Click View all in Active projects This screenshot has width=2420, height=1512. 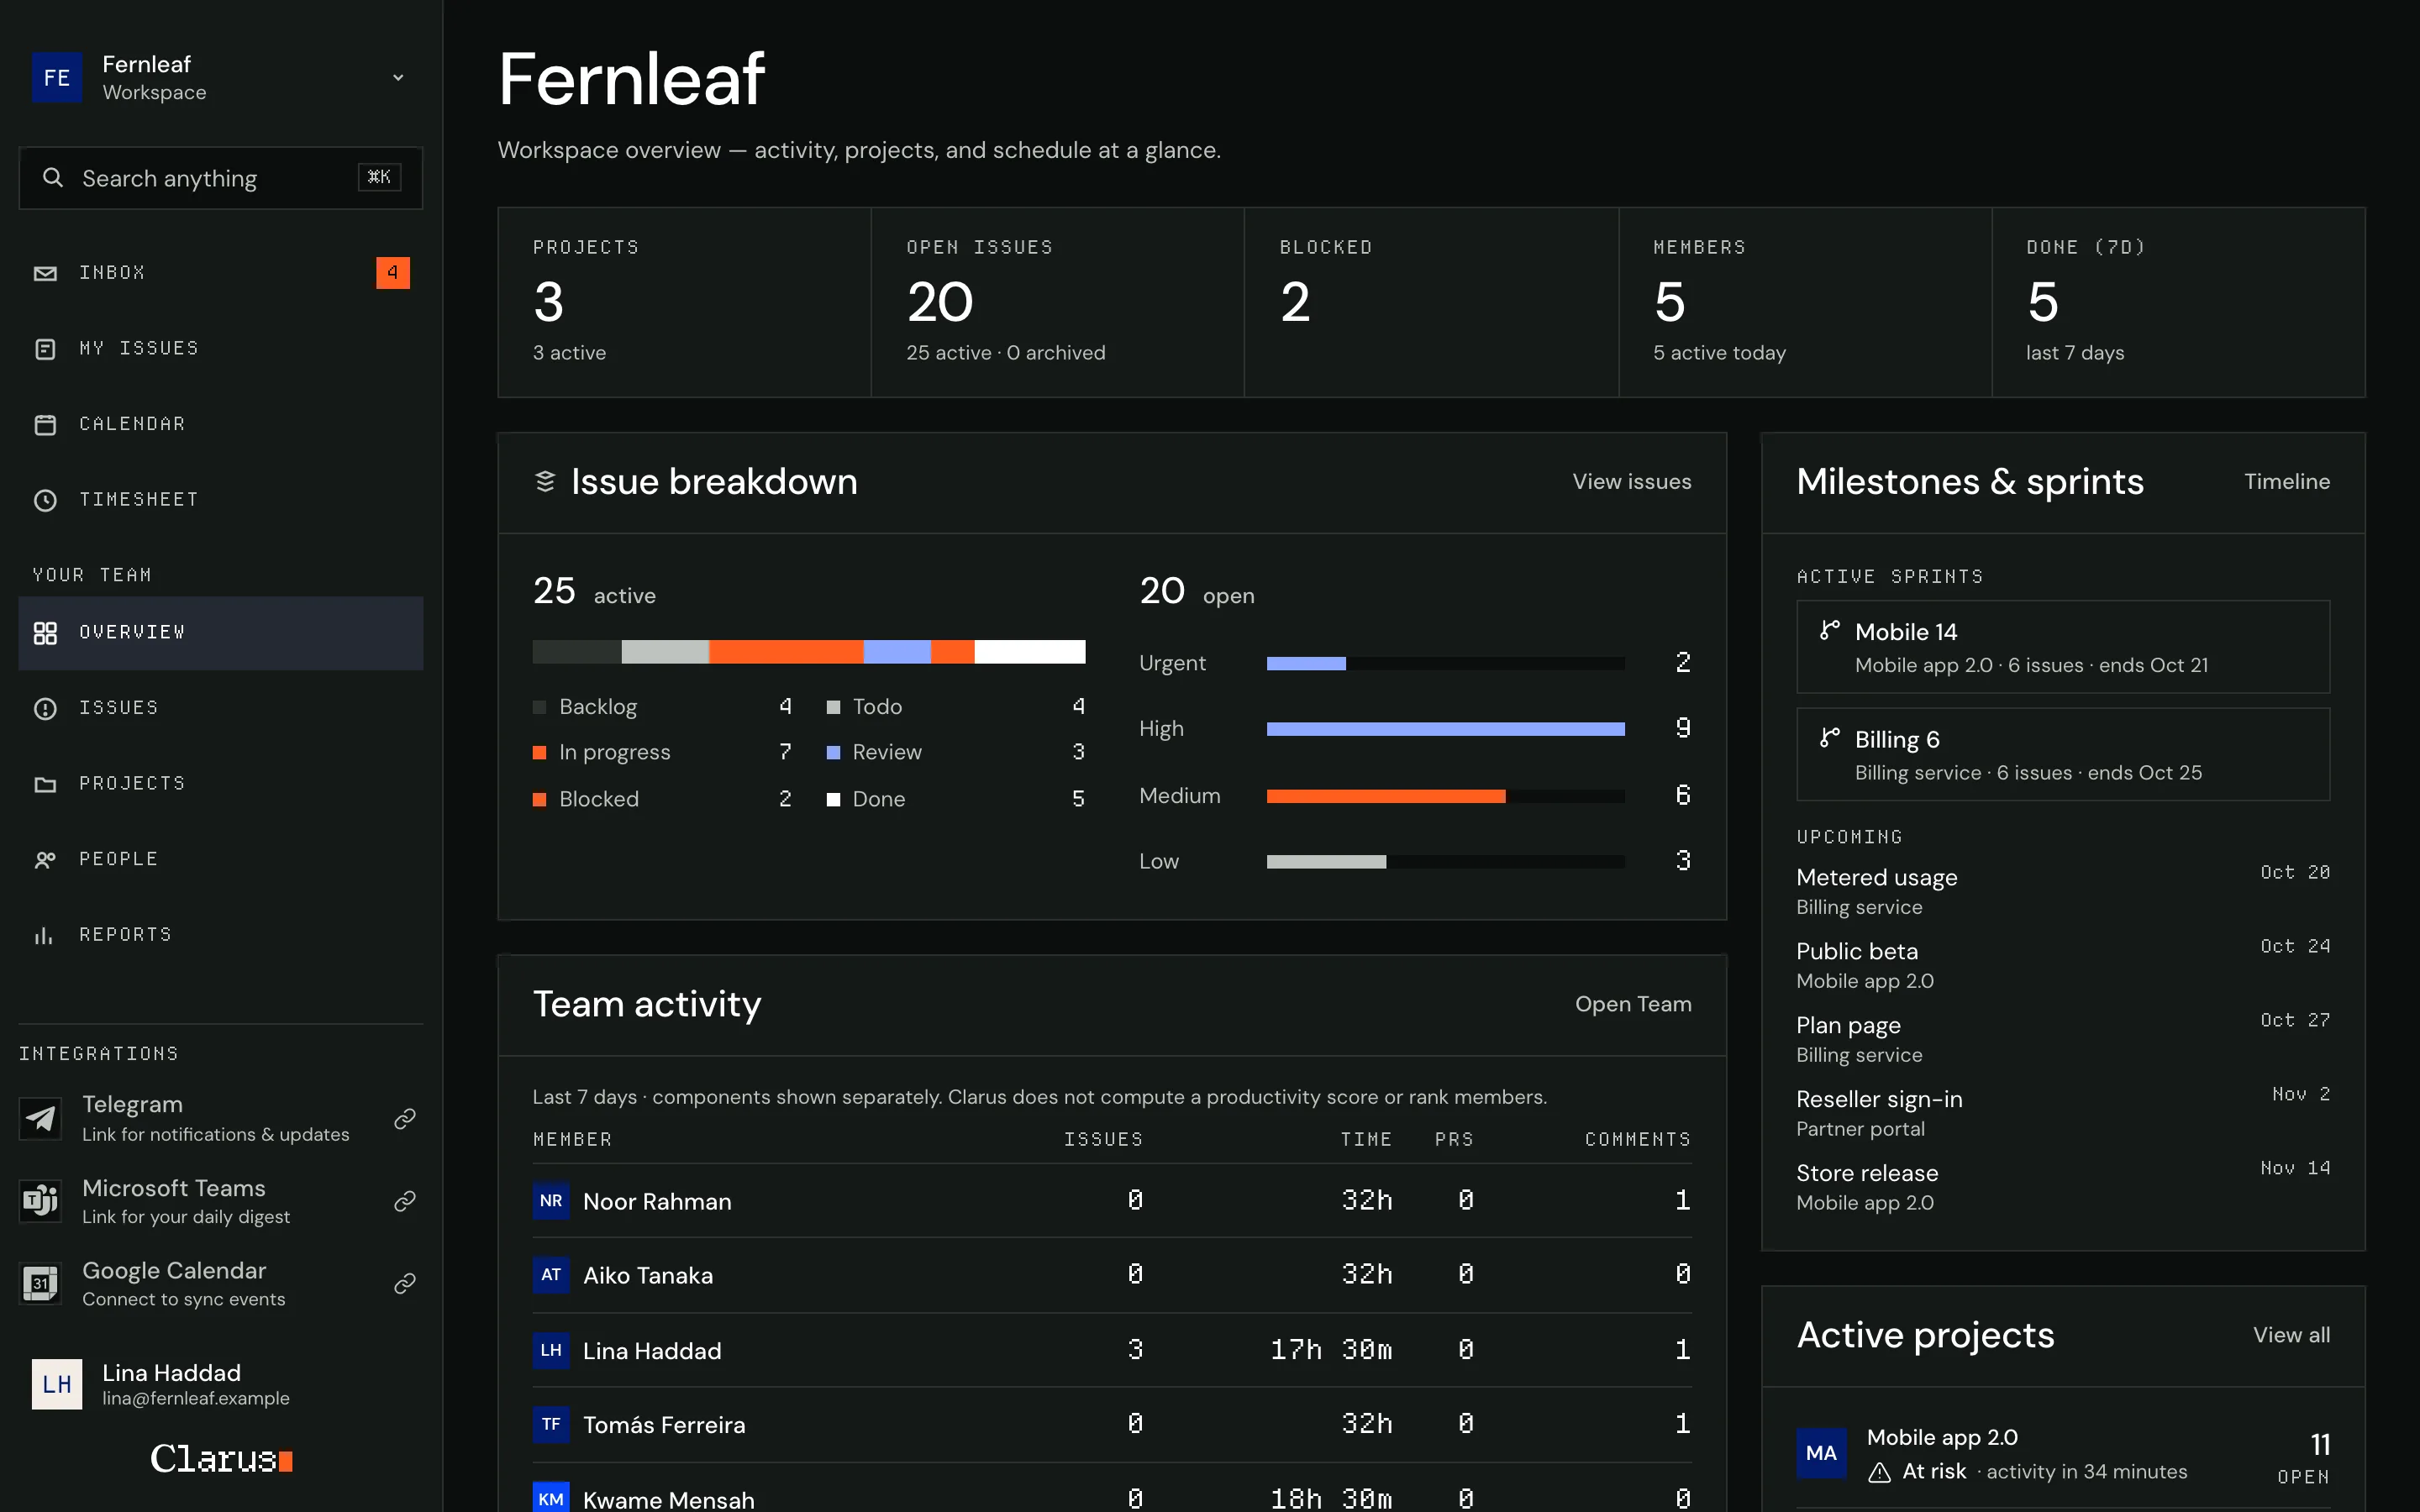point(2291,1335)
